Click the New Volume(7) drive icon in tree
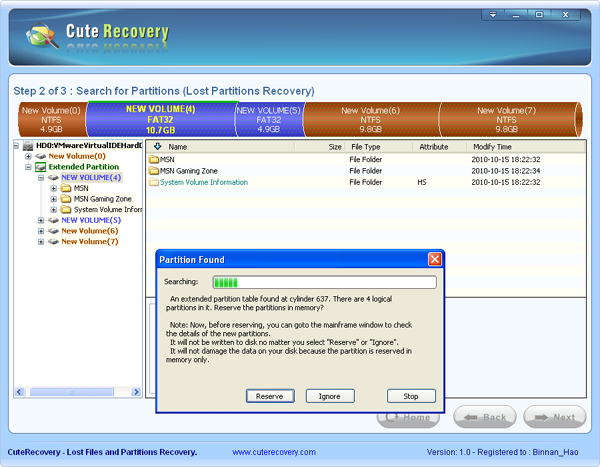This screenshot has height=467, width=600. pyautogui.click(x=53, y=242)
